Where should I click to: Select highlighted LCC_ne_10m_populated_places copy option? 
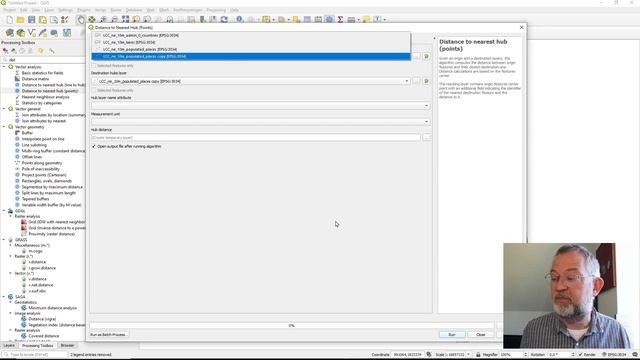pyautogui.click(x=251, y=56)
